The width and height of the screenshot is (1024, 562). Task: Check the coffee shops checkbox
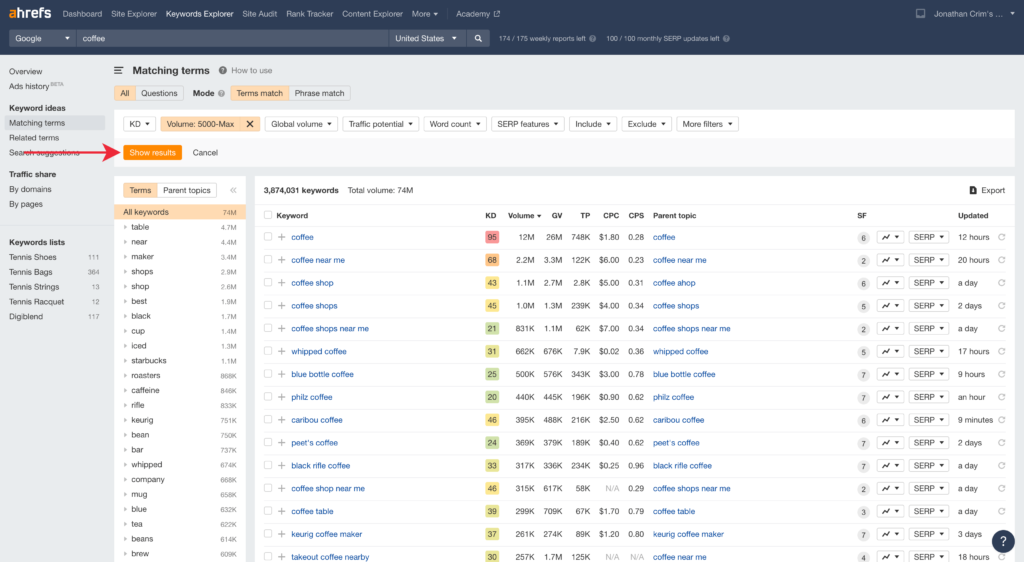268,305
